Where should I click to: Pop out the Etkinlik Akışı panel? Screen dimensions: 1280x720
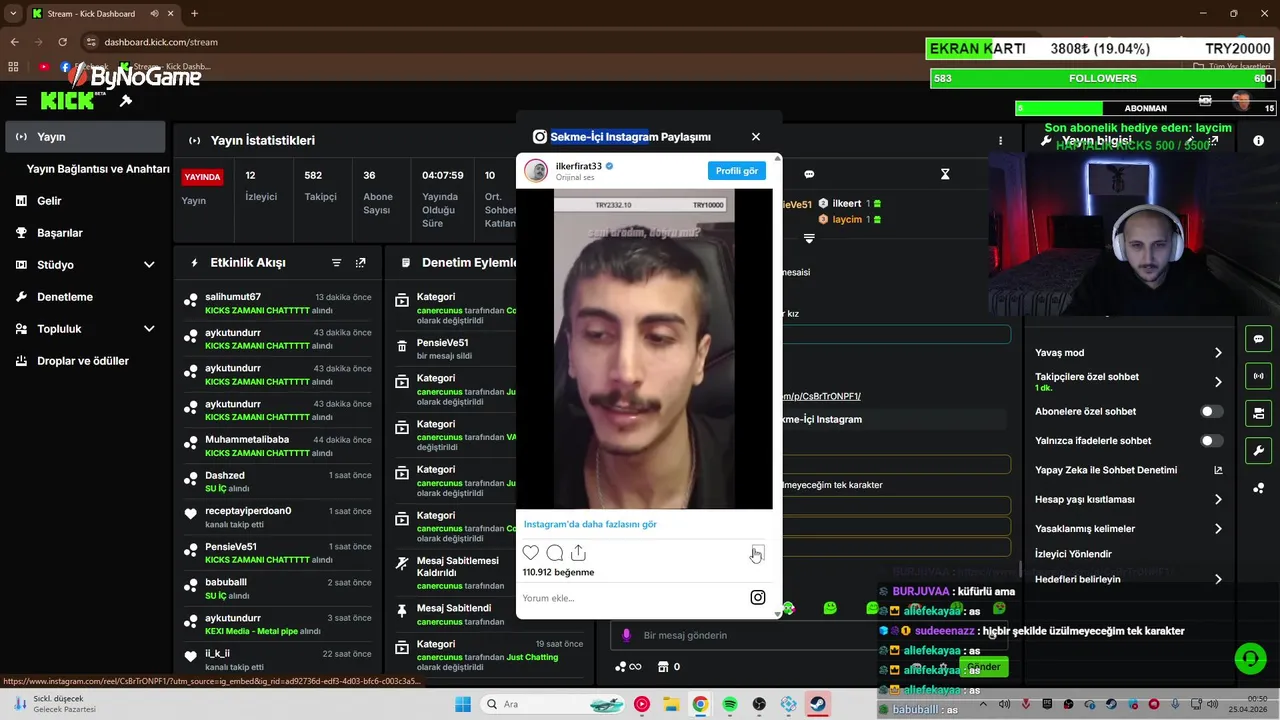[361, 263]
